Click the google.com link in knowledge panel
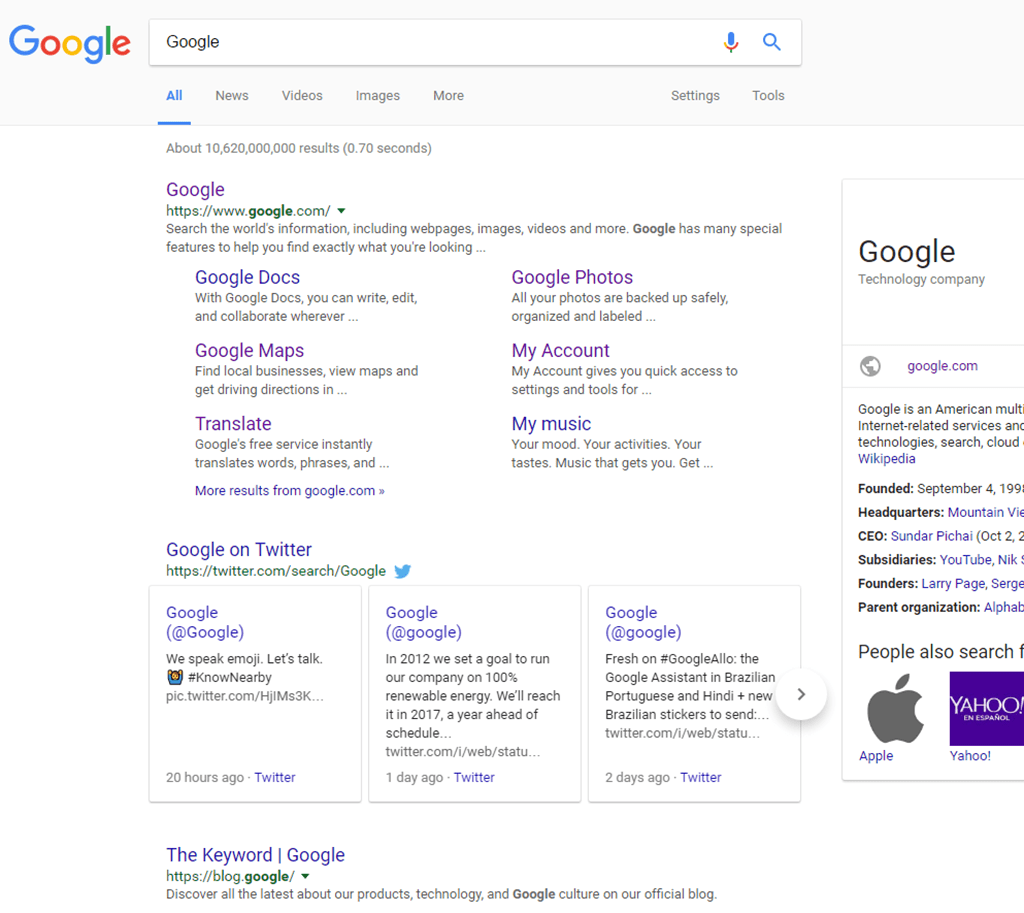 click(942, 366)
